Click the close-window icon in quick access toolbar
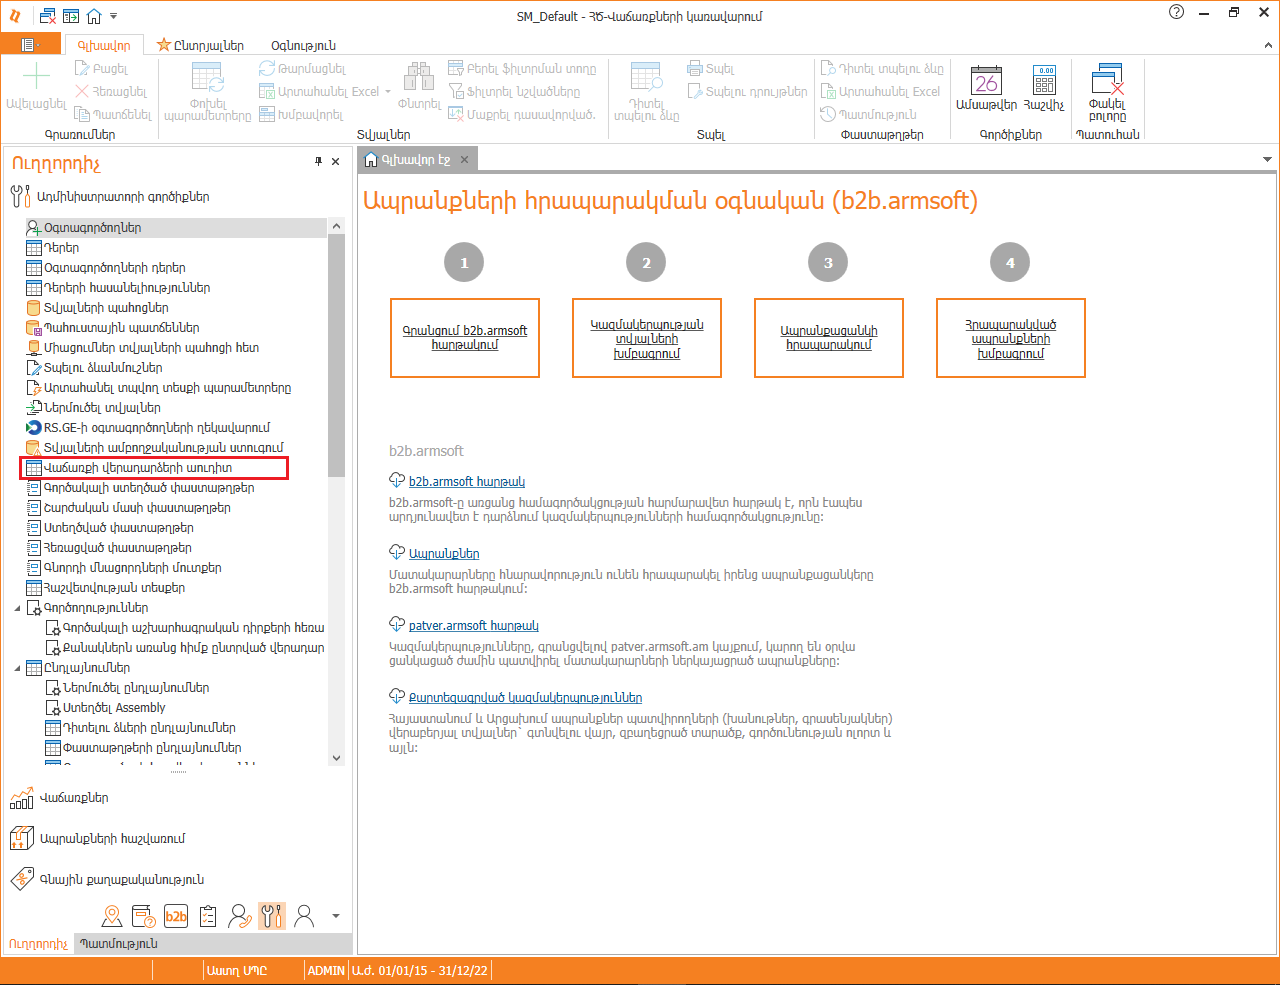Image resolution: width=1280 pixels, height=985 pixels. (48, 16)
